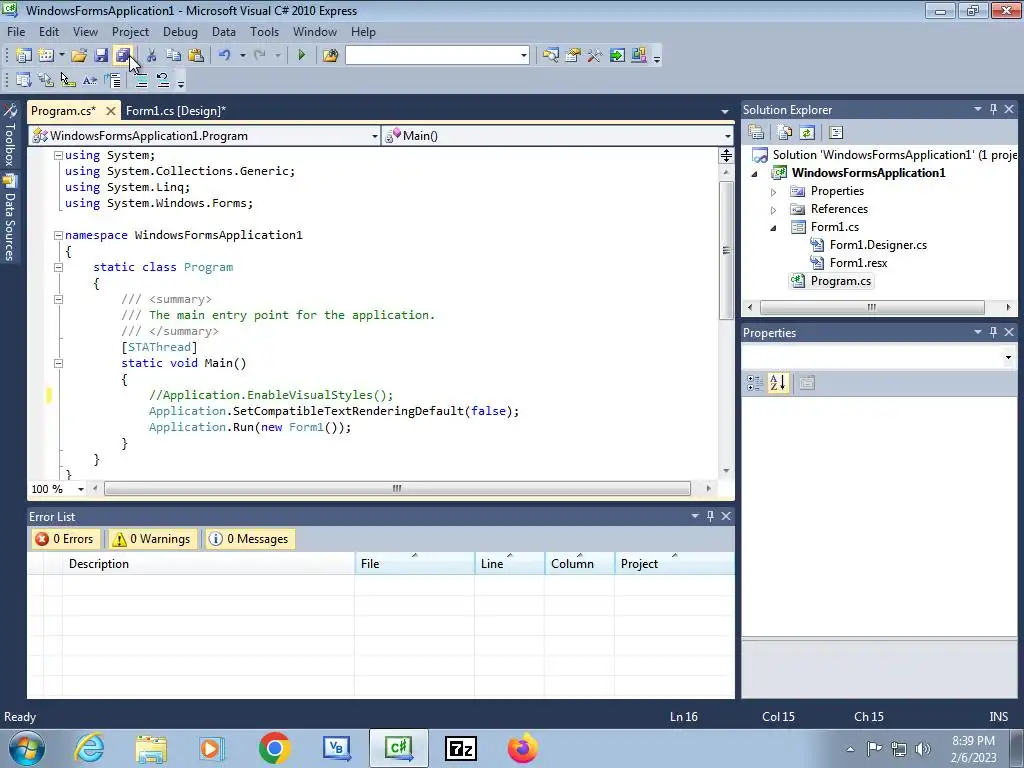The height and width of the screenshot is (768, 1024).
Task: Click the editor split window handle
Action: point(726,155)
